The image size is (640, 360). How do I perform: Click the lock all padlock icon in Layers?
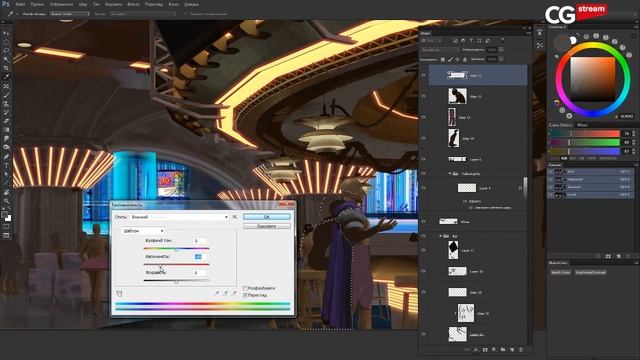click(x=465, y=60)
